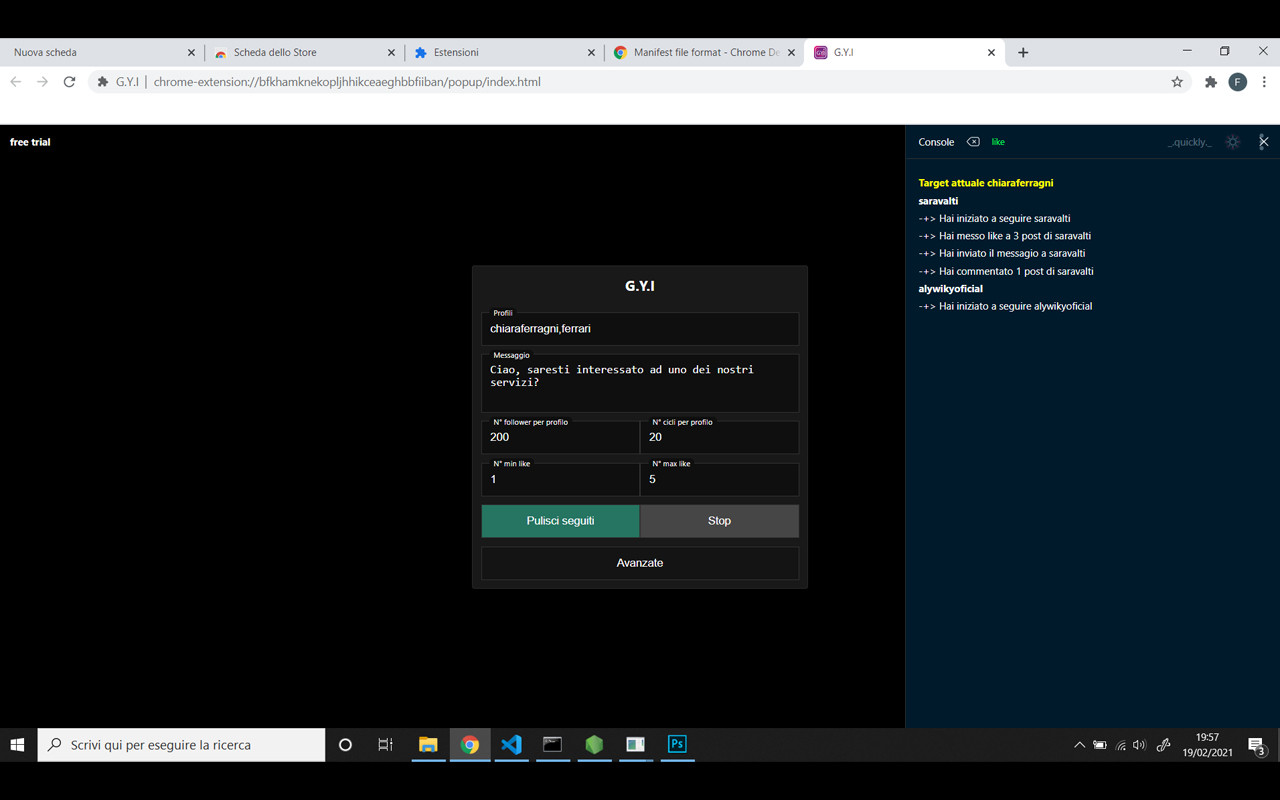Open Photoshop from the taskbar
Screen dimensions: 1280x800
(x=677, y=744)
